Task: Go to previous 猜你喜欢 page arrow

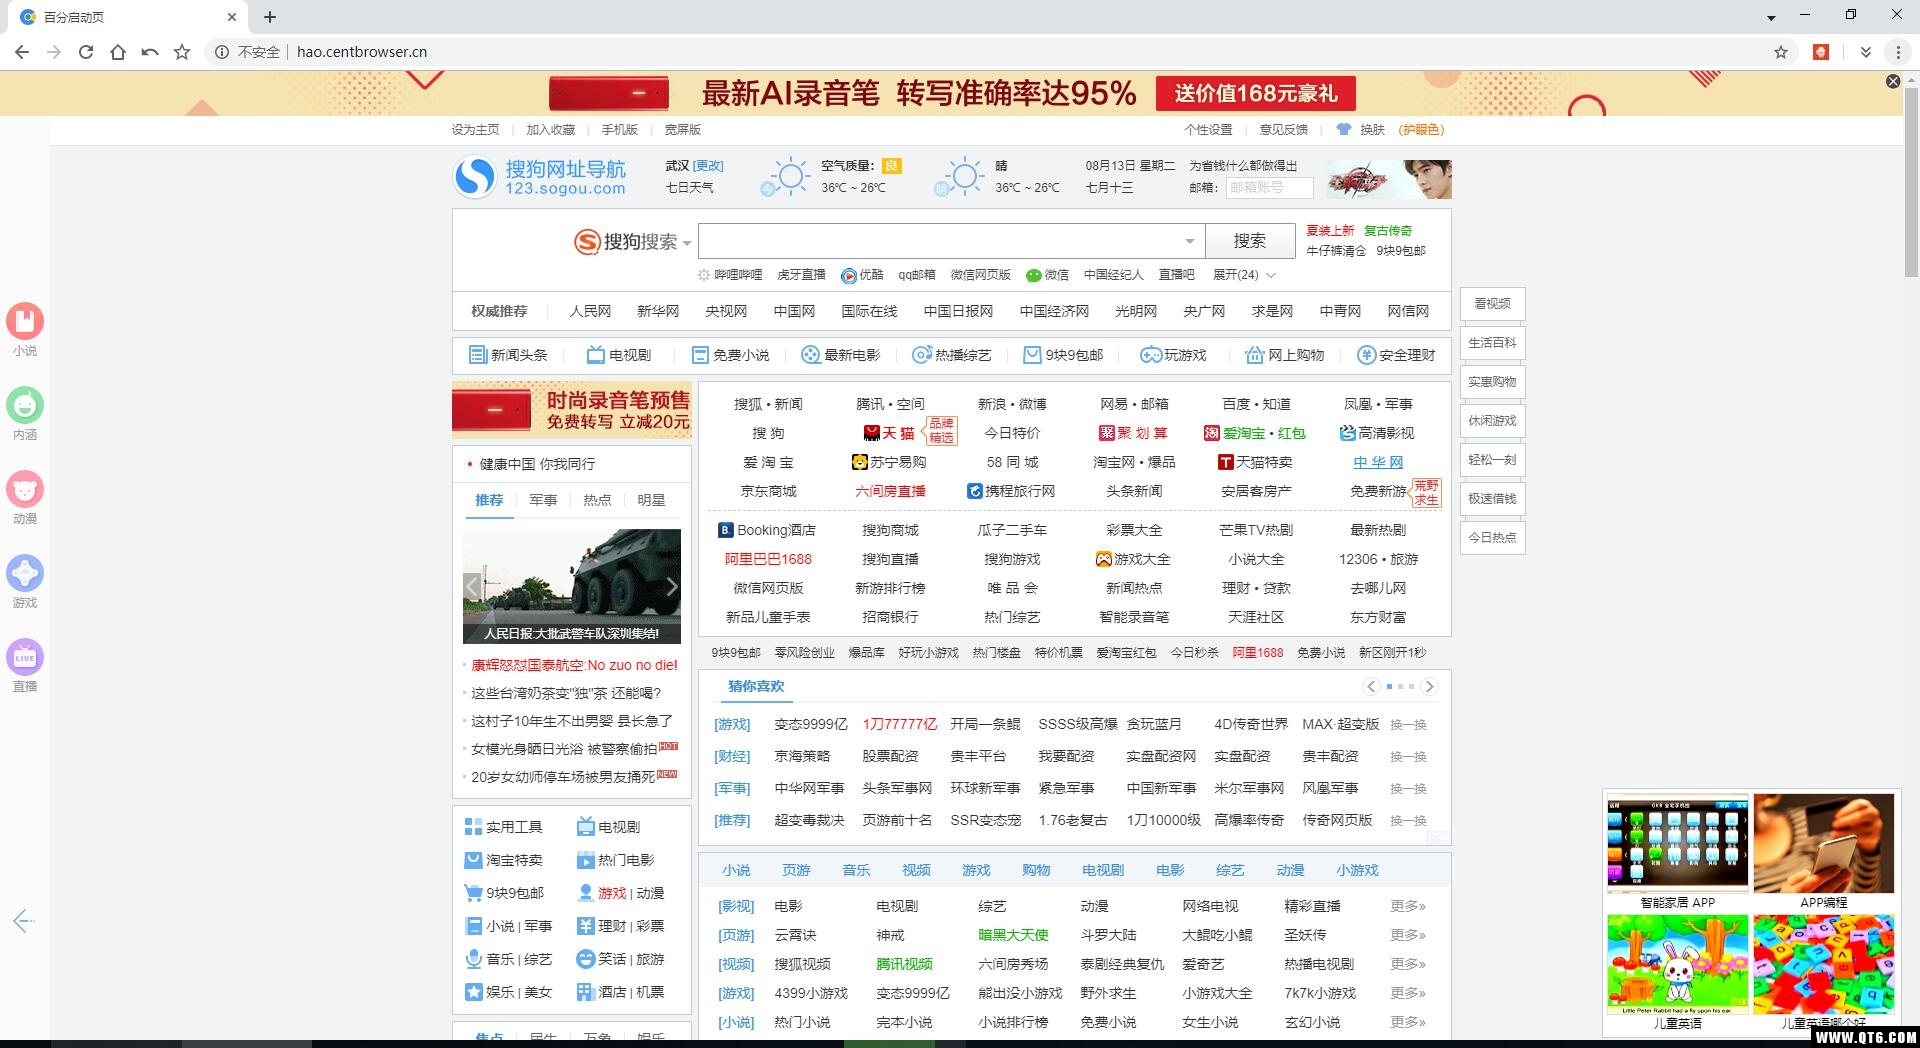Action: click(x=1371, y=686)
